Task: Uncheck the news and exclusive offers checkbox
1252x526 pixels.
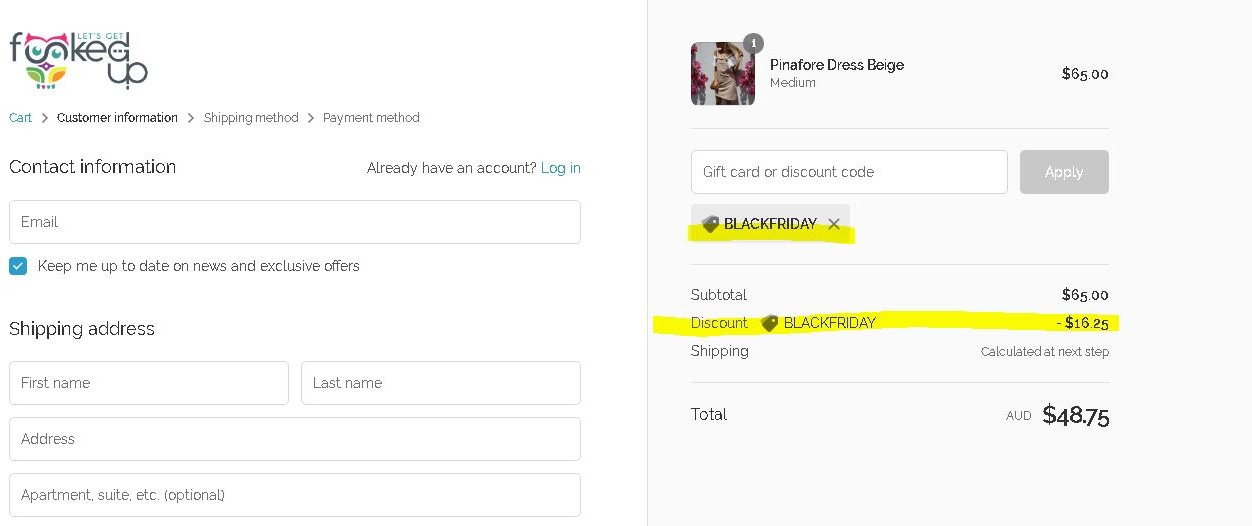Action: click(18, 266)
